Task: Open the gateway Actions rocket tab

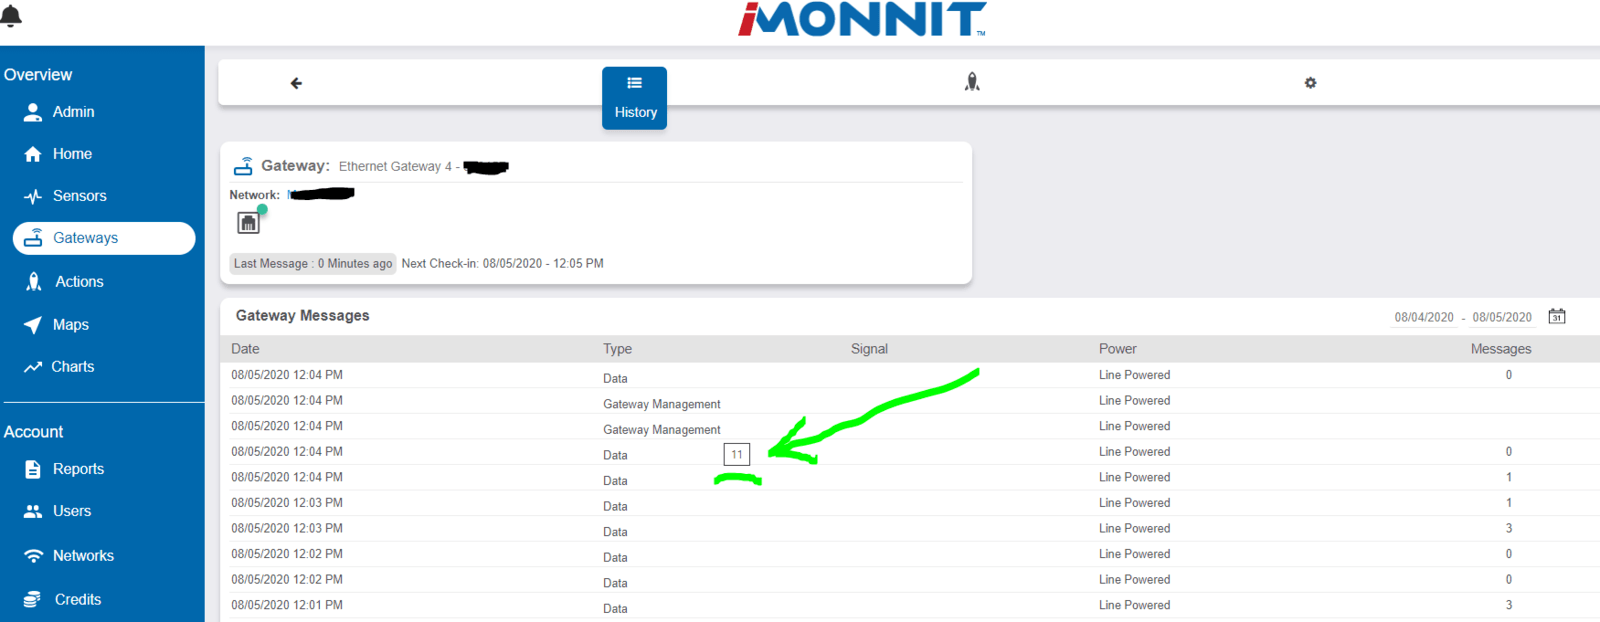Action: [972, 82]
